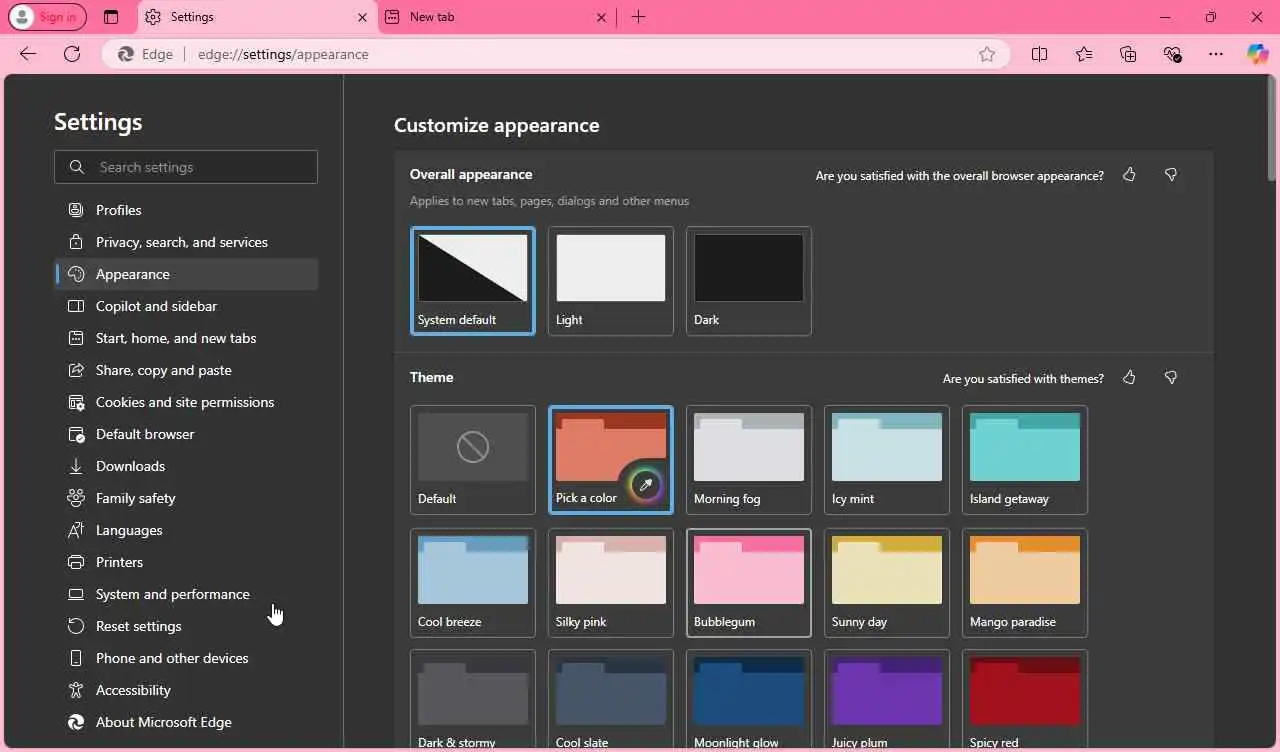Open Cookies and site permissions

187,402
